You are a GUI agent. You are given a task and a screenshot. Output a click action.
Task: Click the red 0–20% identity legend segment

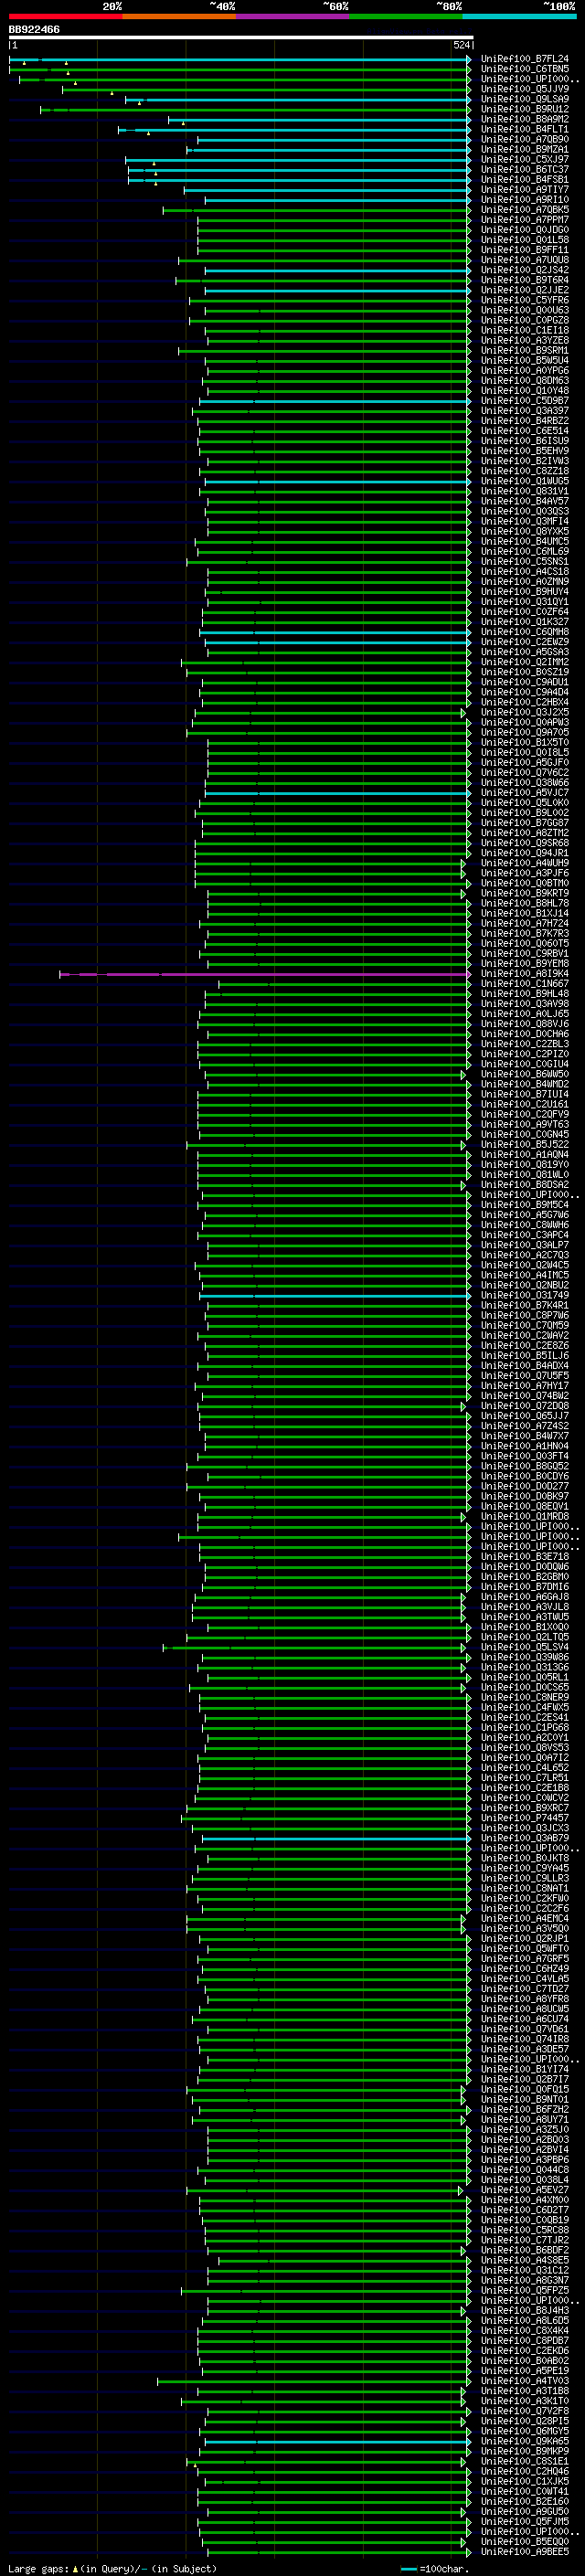(65, 16)
